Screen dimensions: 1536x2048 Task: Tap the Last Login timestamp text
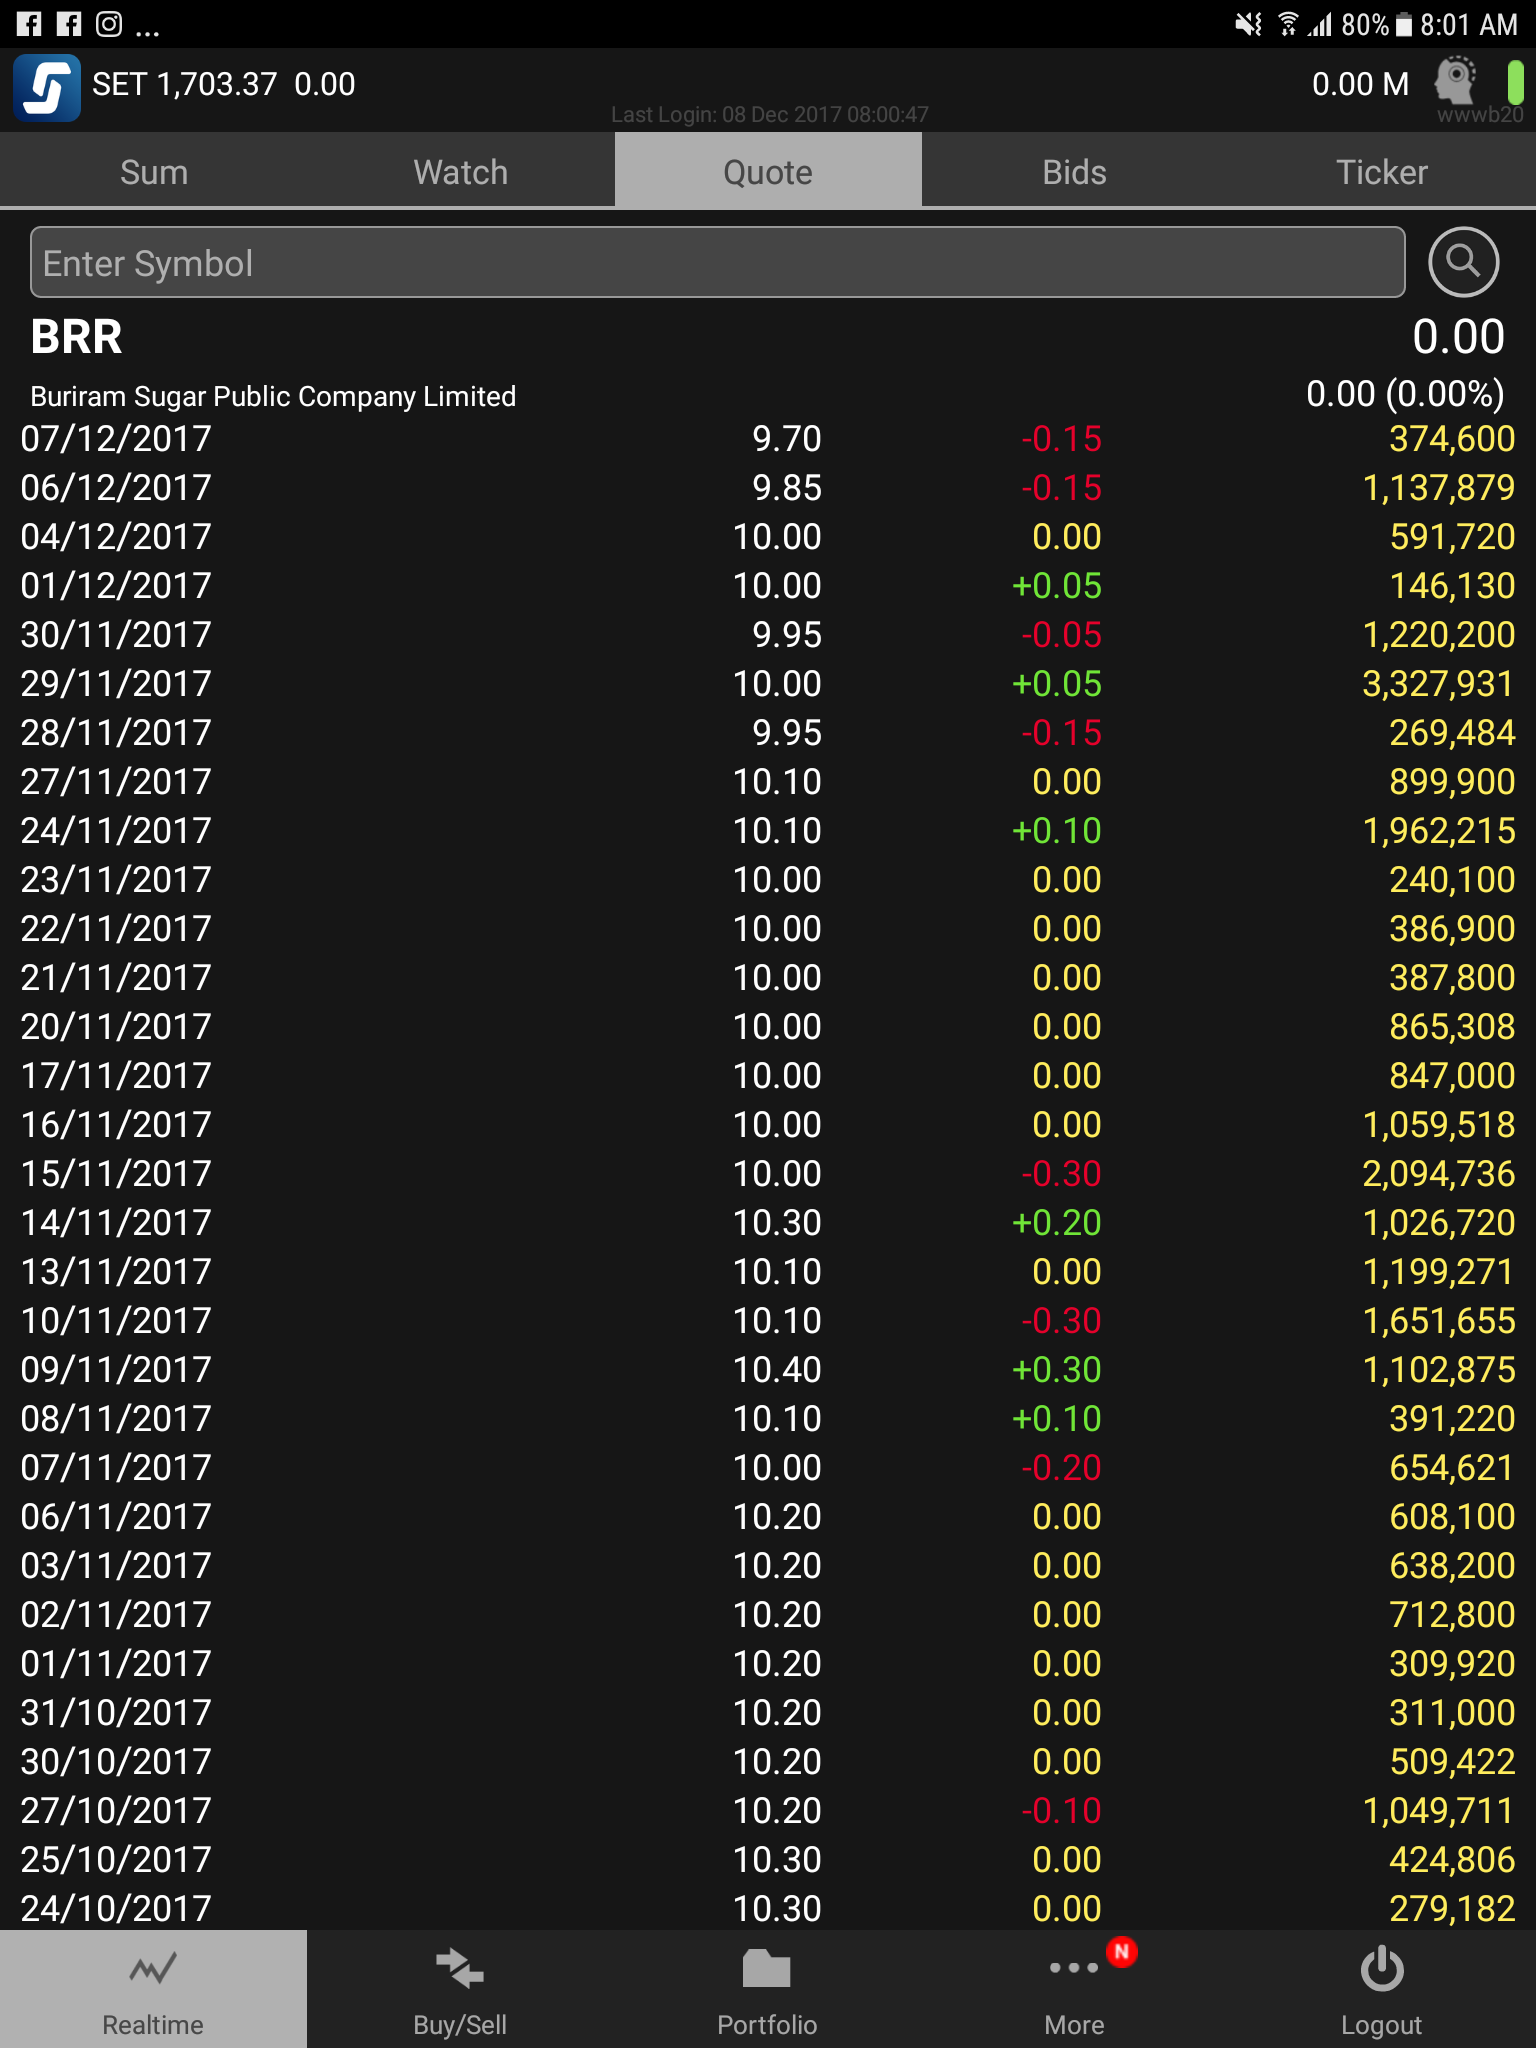[x=769, y=114]
